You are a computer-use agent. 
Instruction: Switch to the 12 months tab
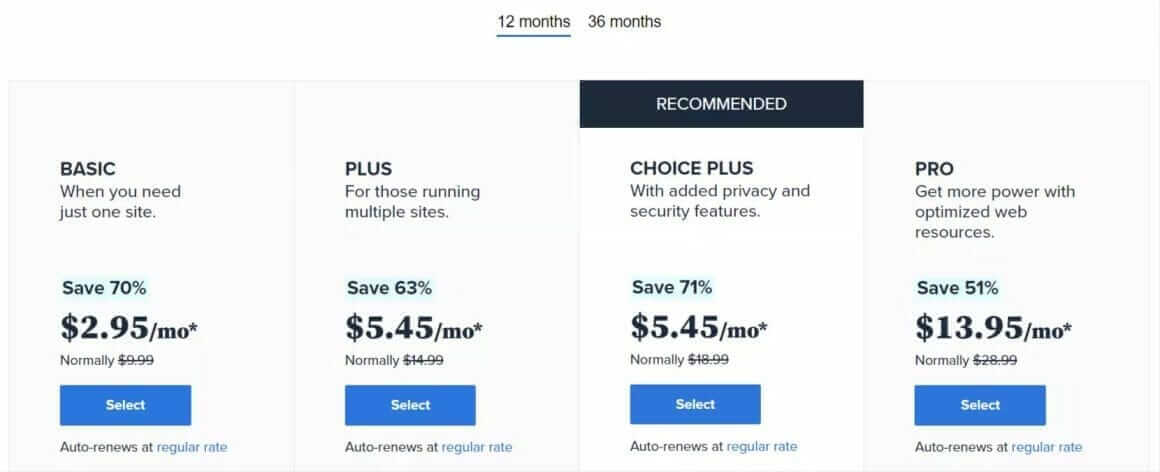click(534, 22)
